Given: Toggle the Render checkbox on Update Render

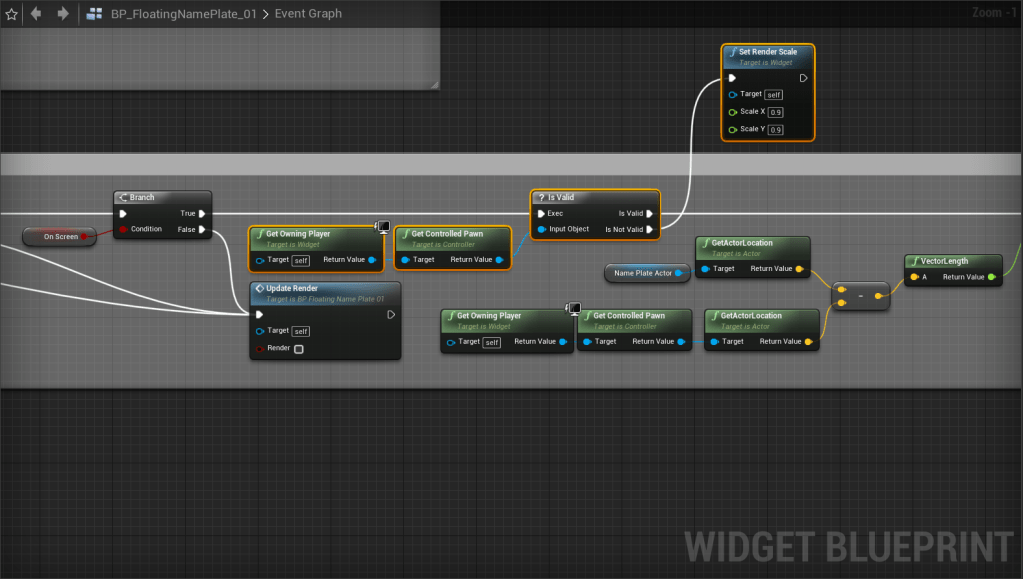Looking at the screenshot, I should [298, 349].
